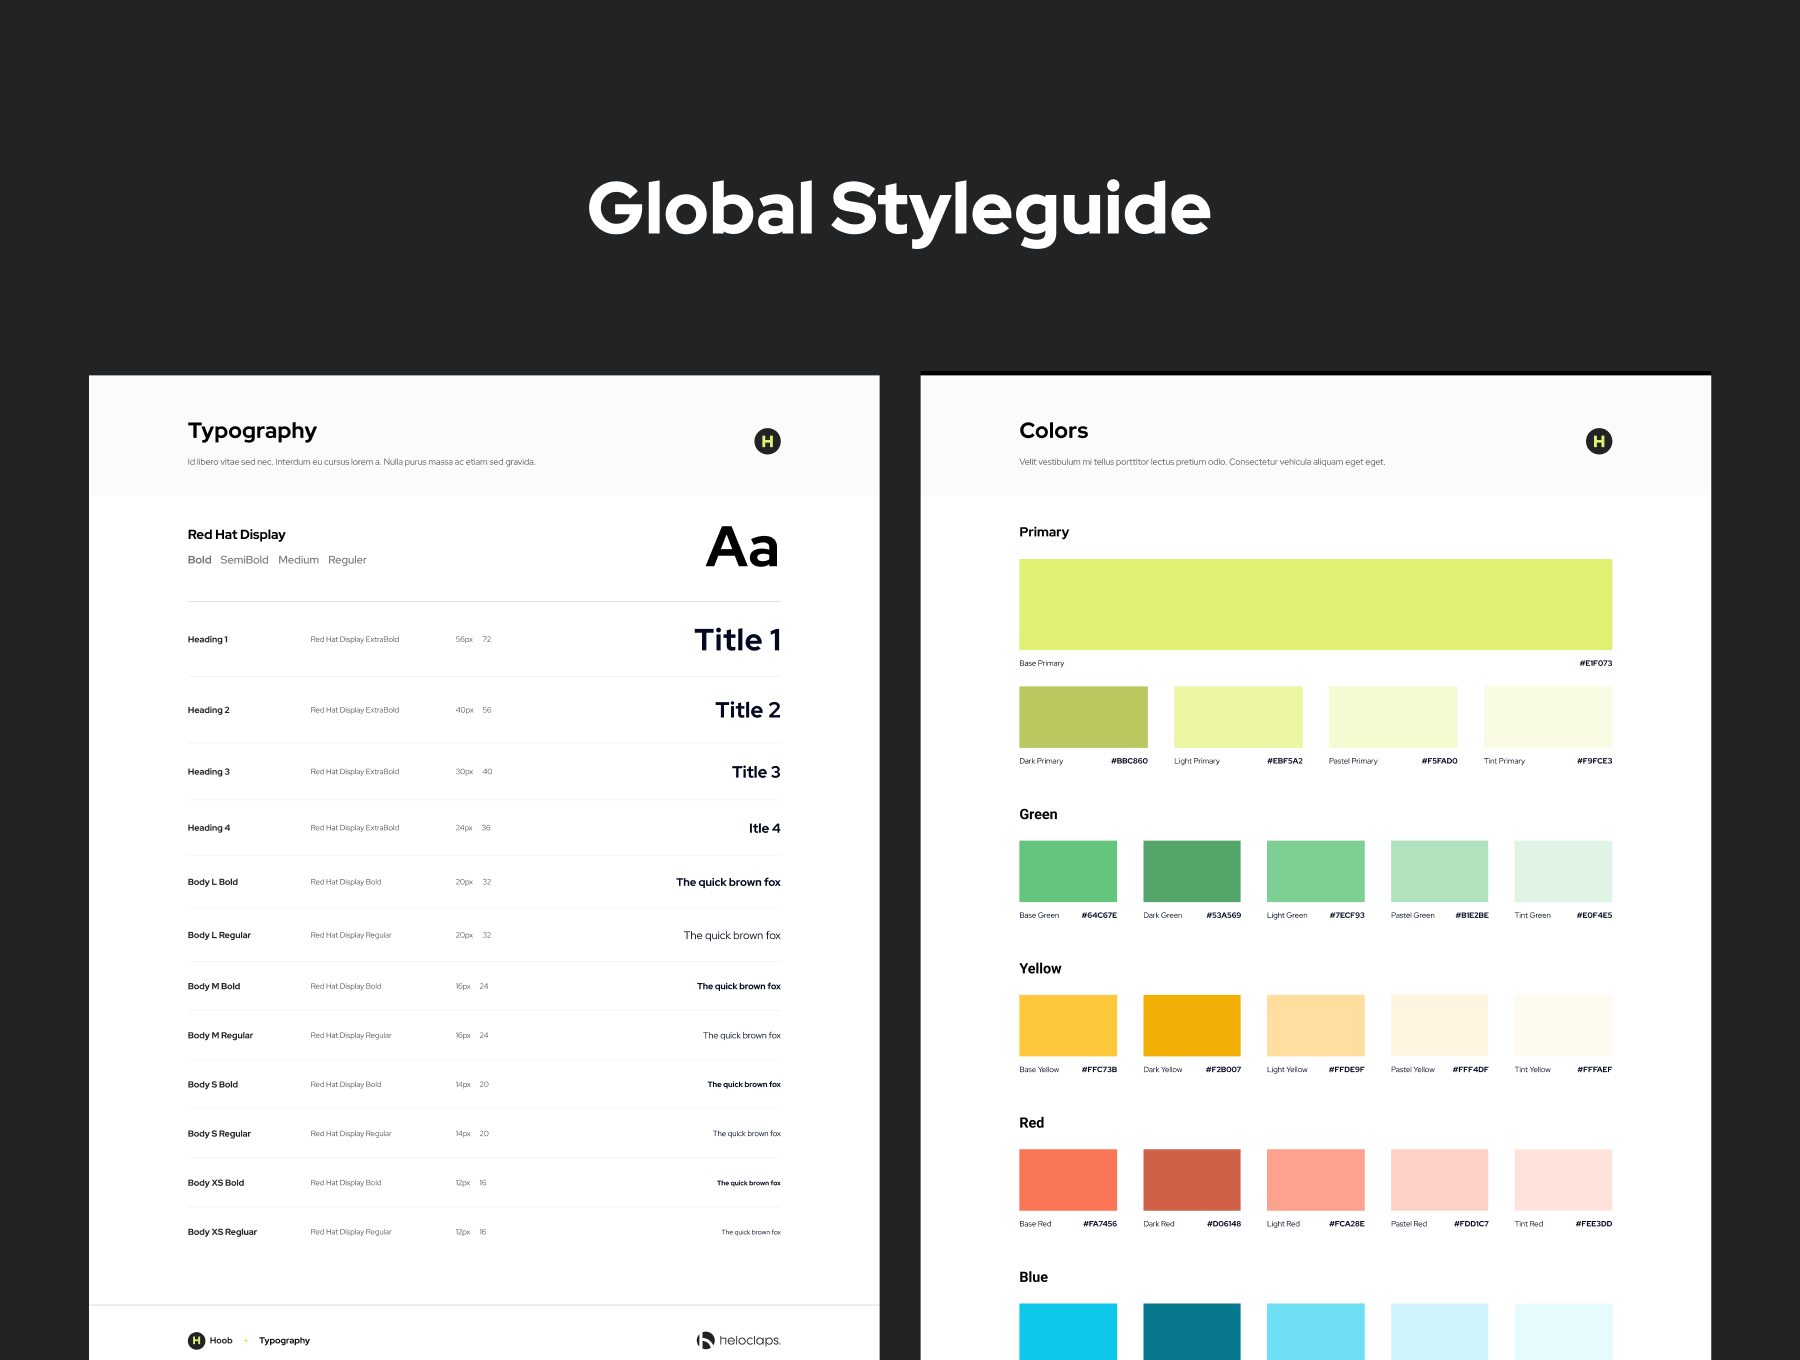Click the H logo in the Typography header

[767, 441]
